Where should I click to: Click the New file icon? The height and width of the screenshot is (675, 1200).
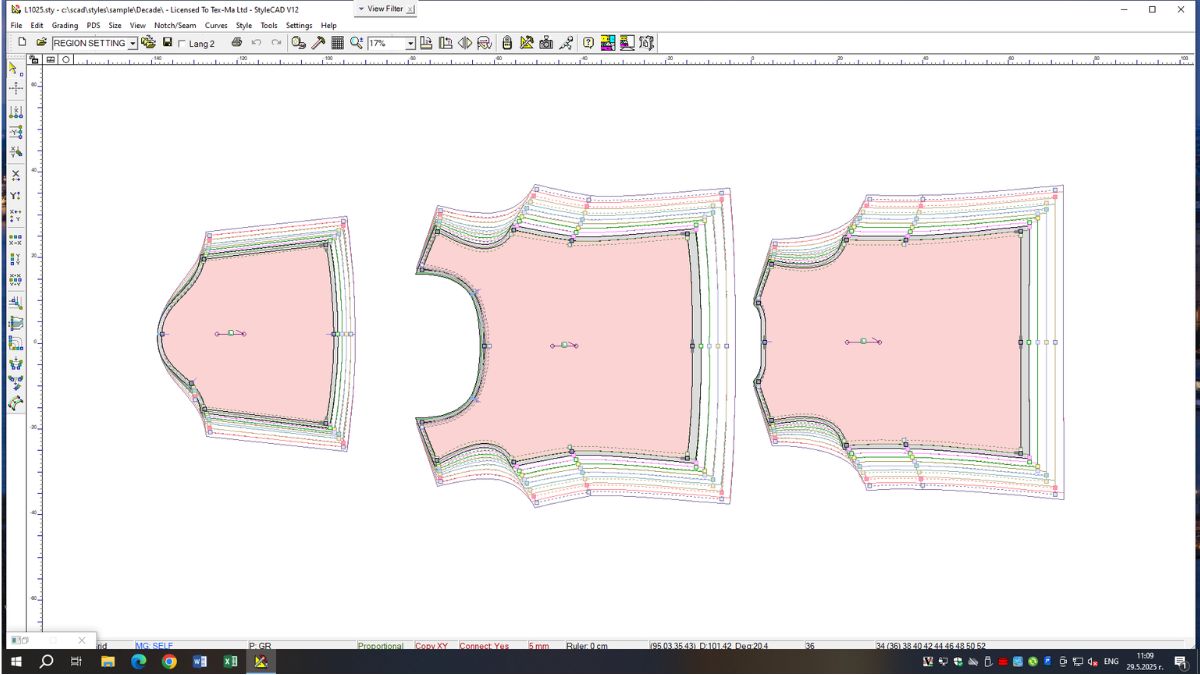[x=22, y=43]
